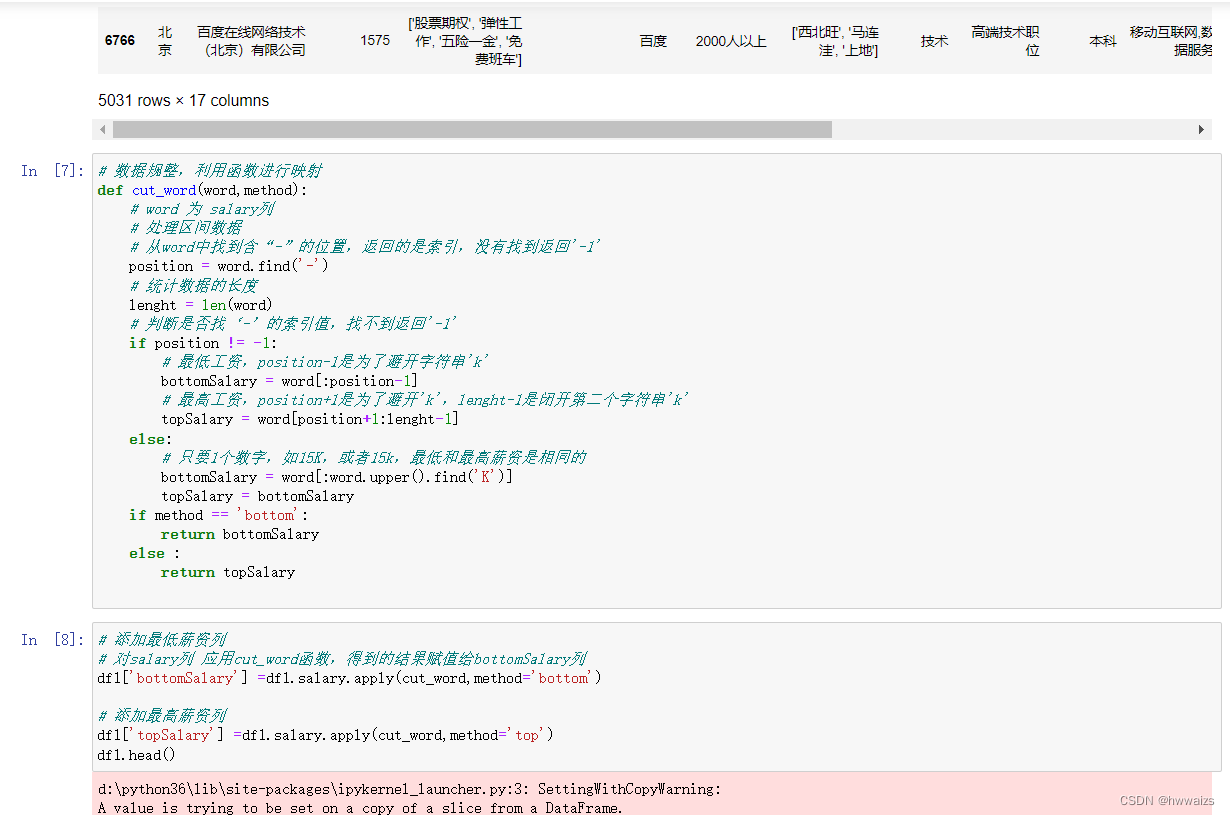
Task: Click the row index 6766 cell
Action: point(120,41)
